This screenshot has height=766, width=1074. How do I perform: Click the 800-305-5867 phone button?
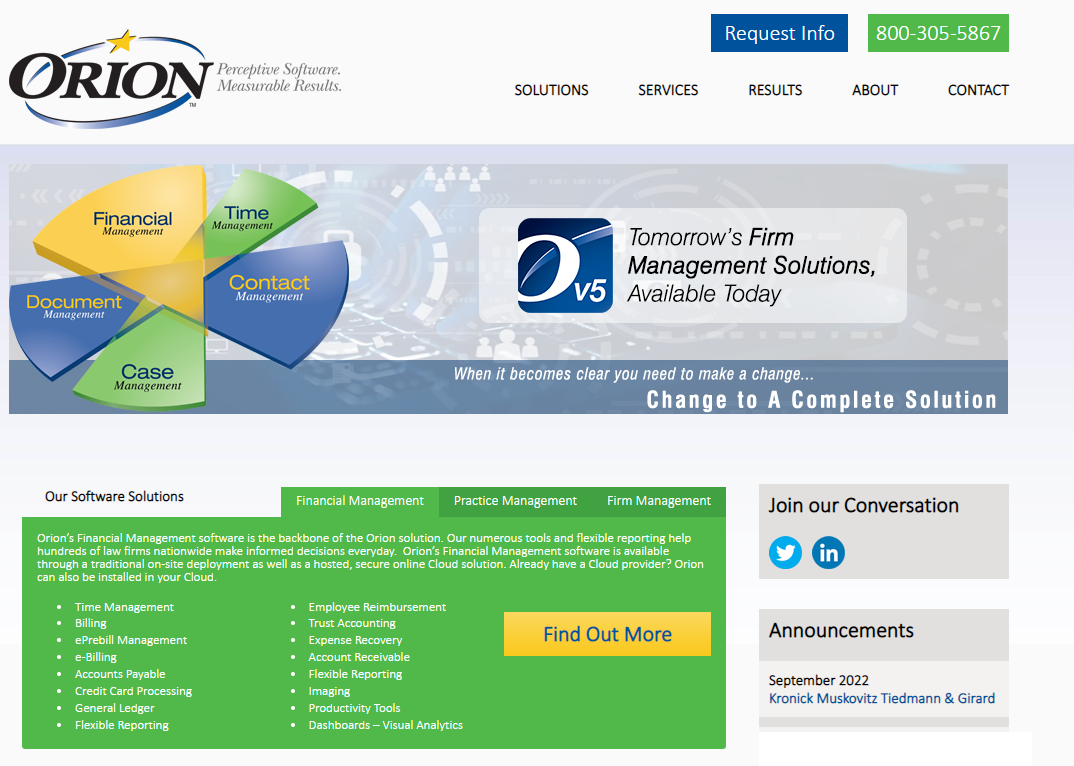938,33
